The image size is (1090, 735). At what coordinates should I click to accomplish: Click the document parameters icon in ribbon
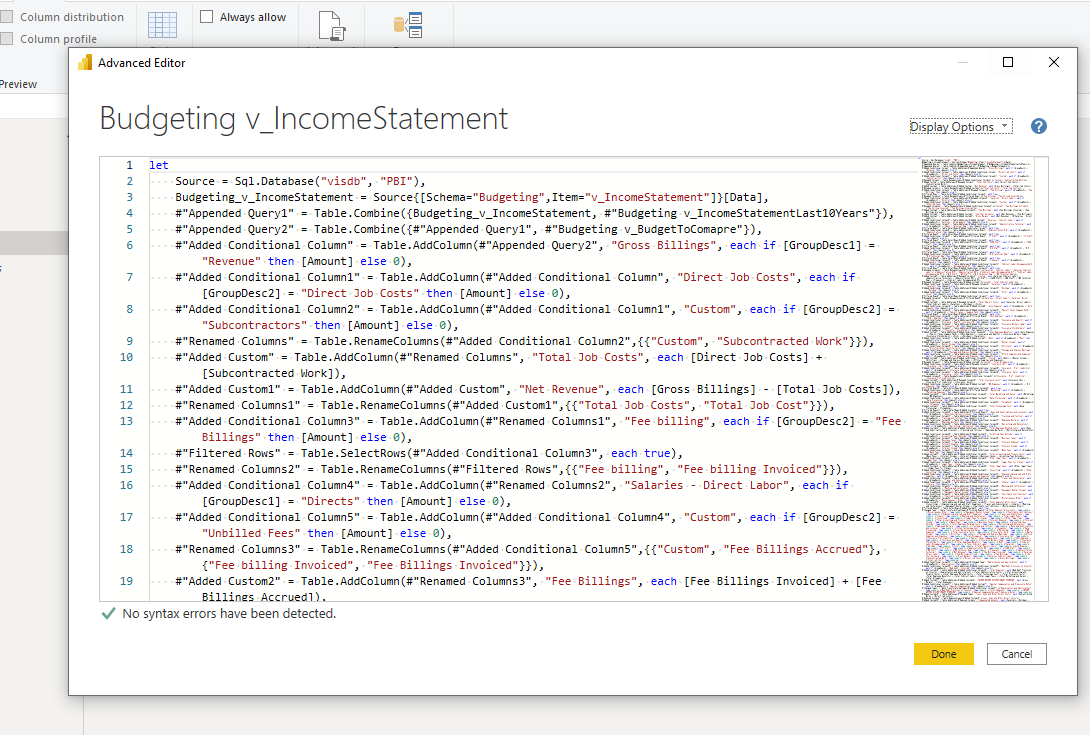(332, 26)
